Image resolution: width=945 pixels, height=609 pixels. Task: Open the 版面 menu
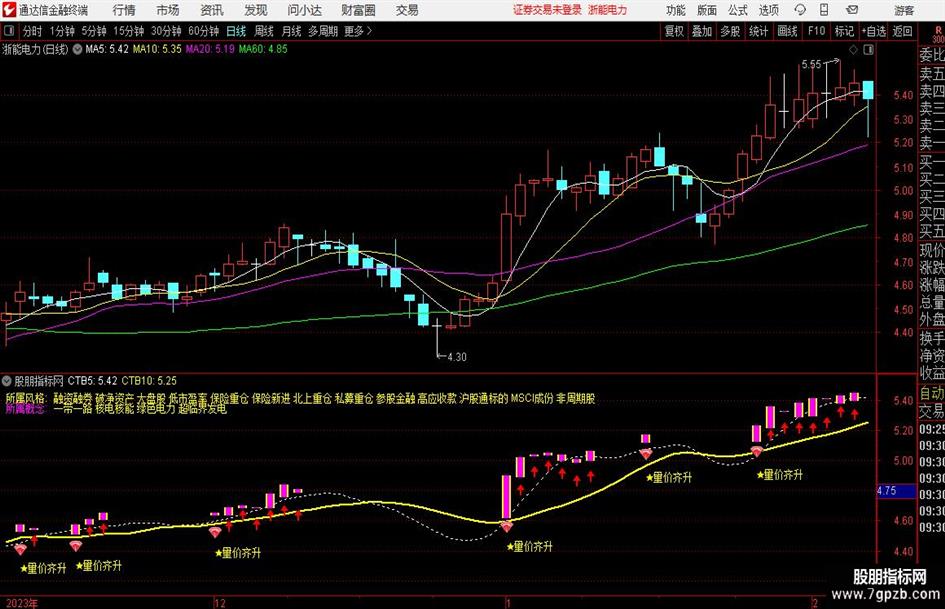[706, 10]
